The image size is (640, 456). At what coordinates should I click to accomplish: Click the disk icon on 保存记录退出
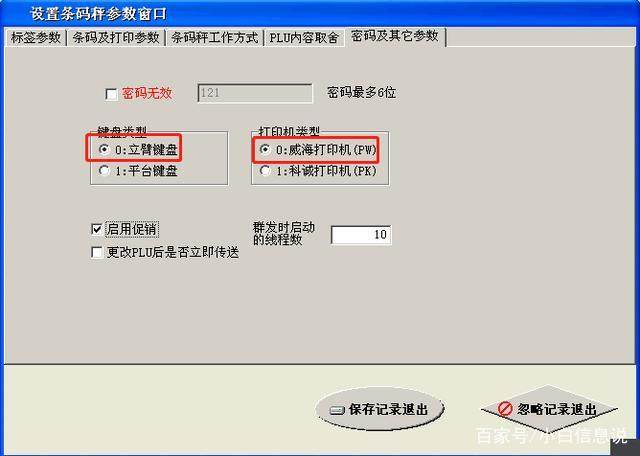338,410
